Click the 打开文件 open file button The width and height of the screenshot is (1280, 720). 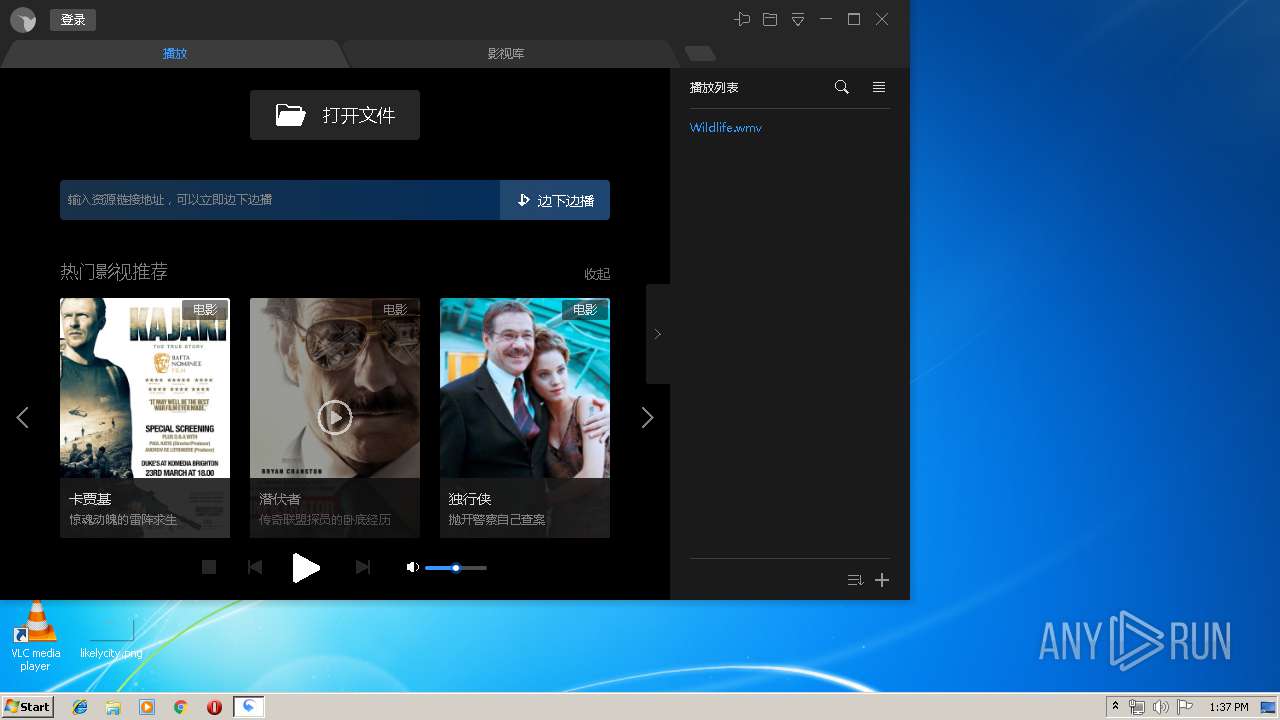click(335, 115)
